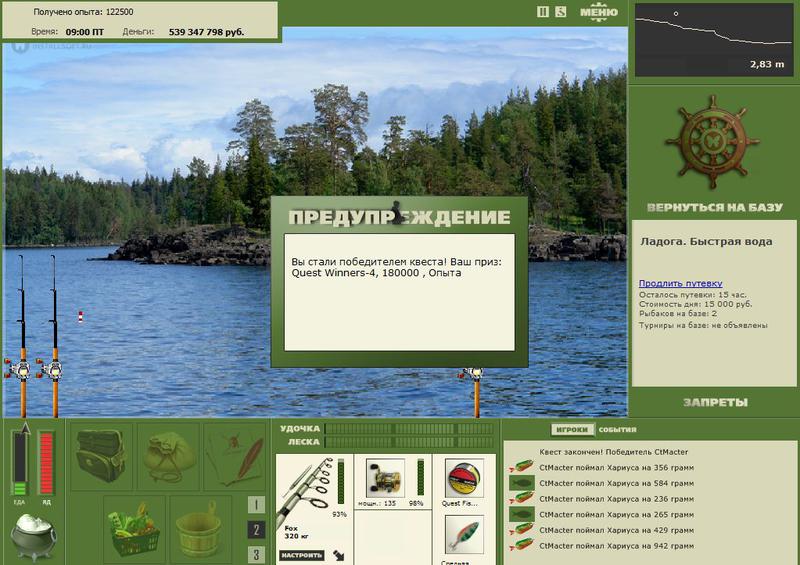Open the map and feather notes
The width and height of the screenshot is (800, 565).
point(235,455)
